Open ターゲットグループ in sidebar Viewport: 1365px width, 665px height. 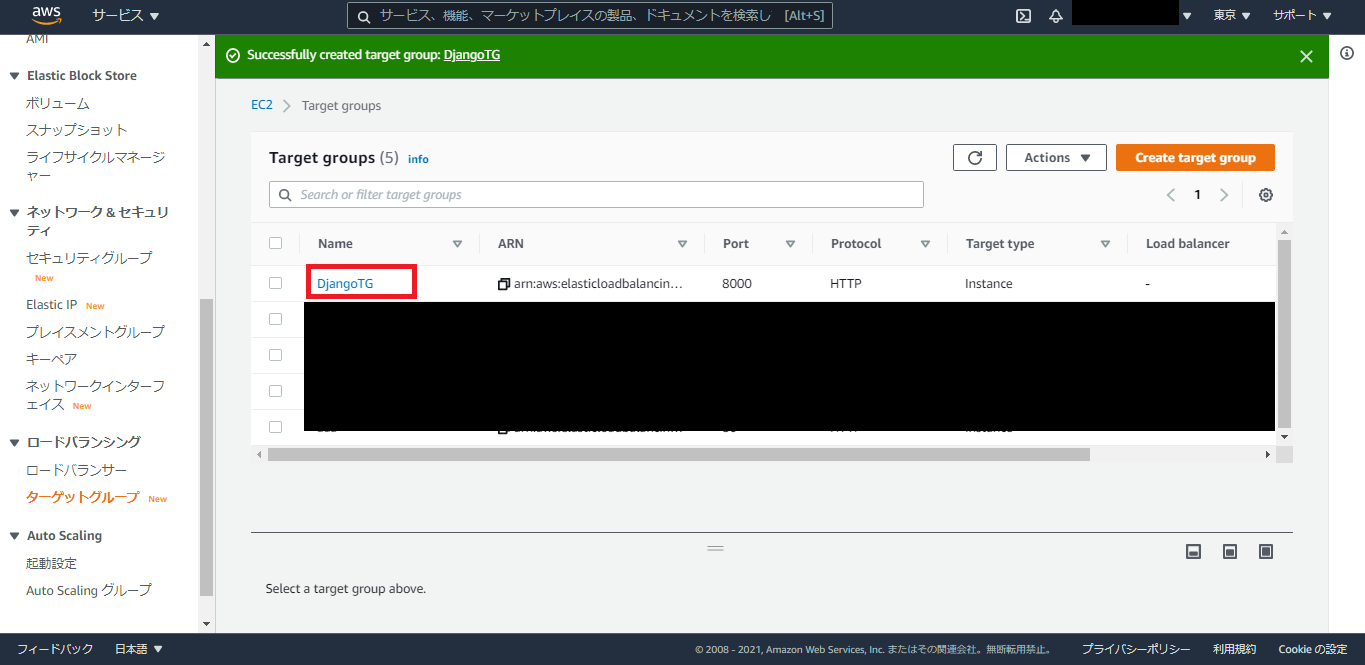(83, 497)
